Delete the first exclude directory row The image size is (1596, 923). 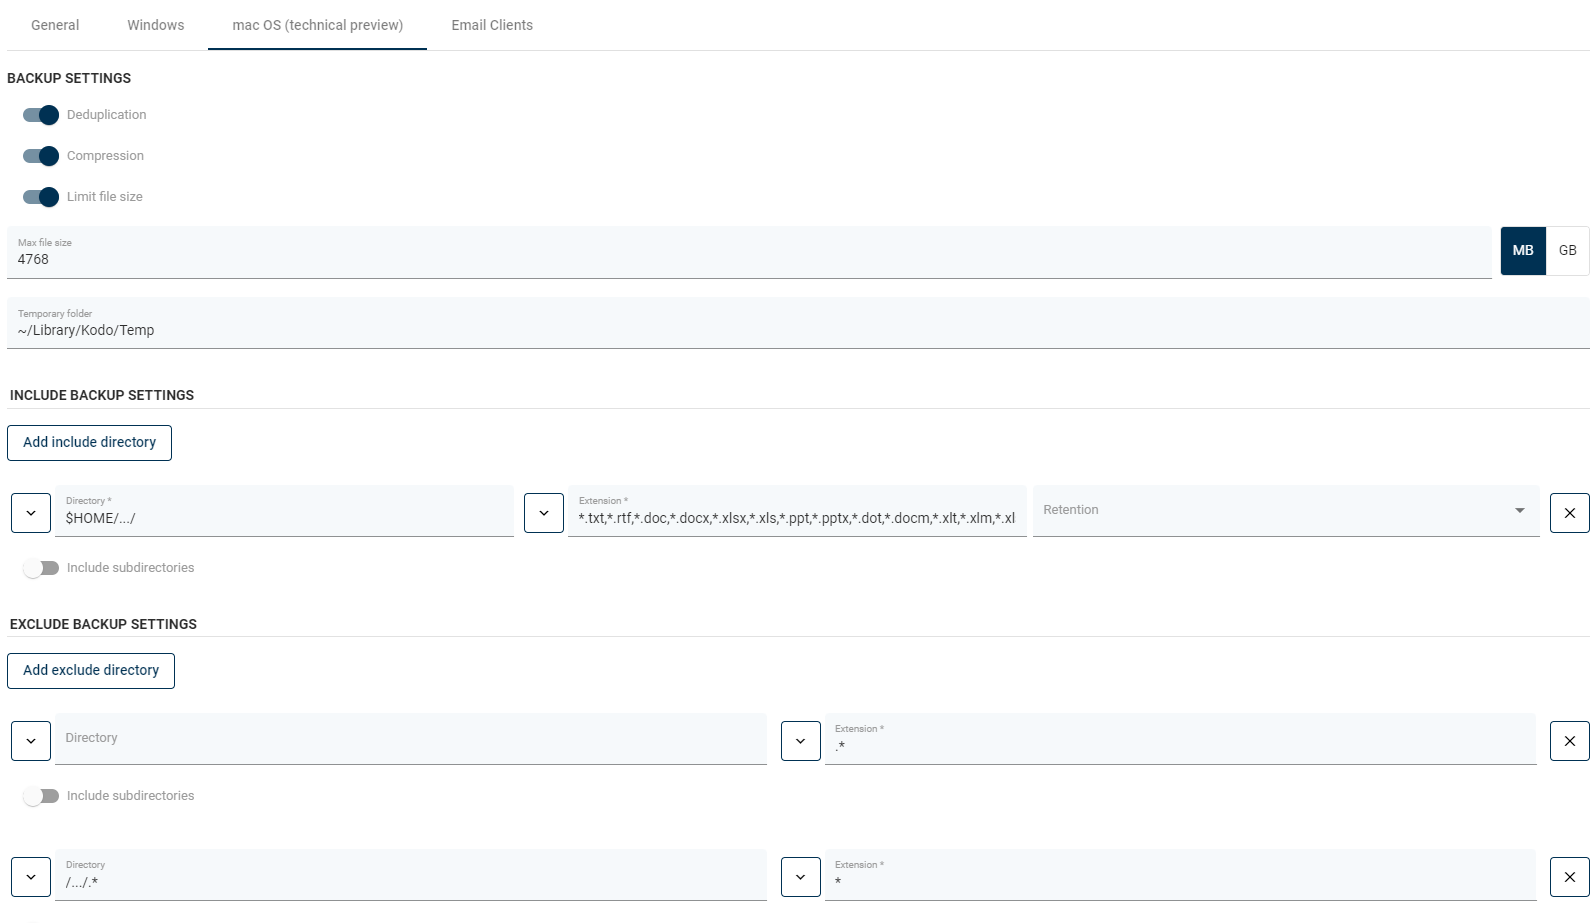click(1569, 741)
